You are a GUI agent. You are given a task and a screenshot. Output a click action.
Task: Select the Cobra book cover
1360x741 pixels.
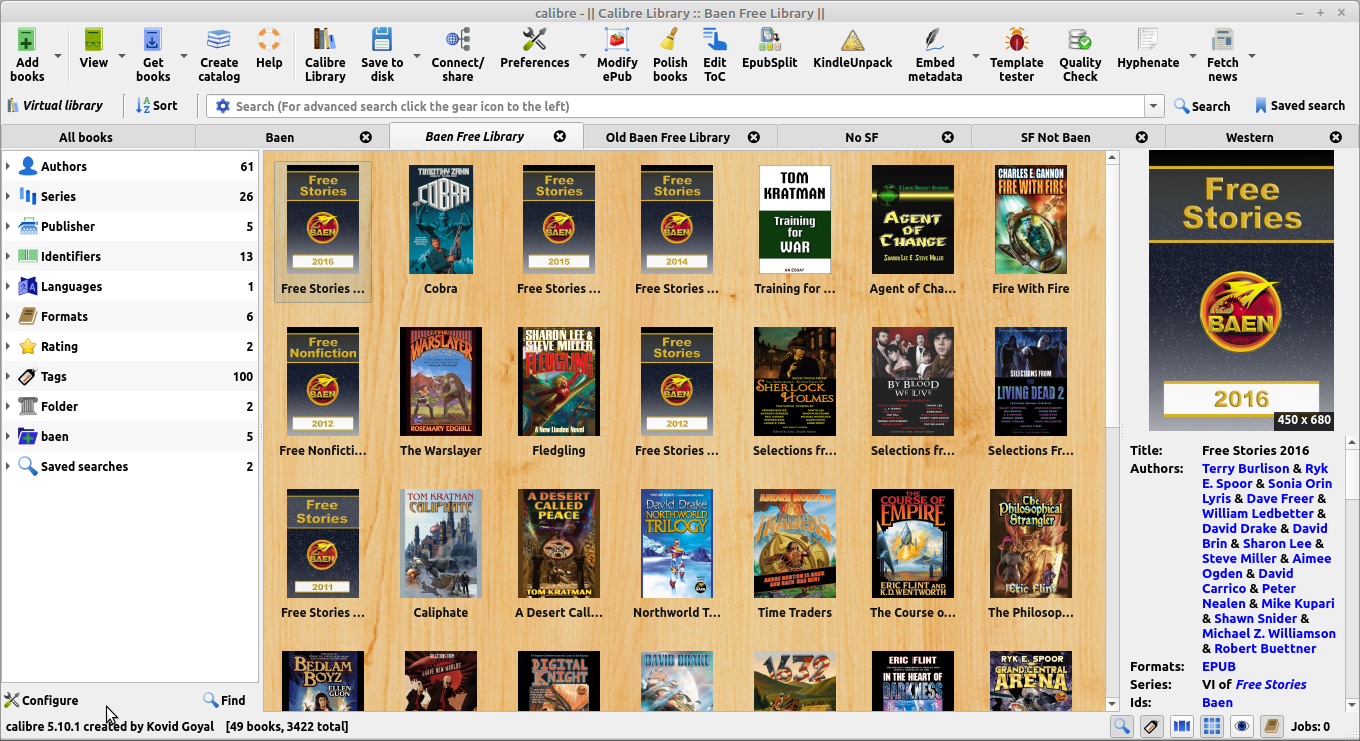pyautogui.click(x=441, y=220)
